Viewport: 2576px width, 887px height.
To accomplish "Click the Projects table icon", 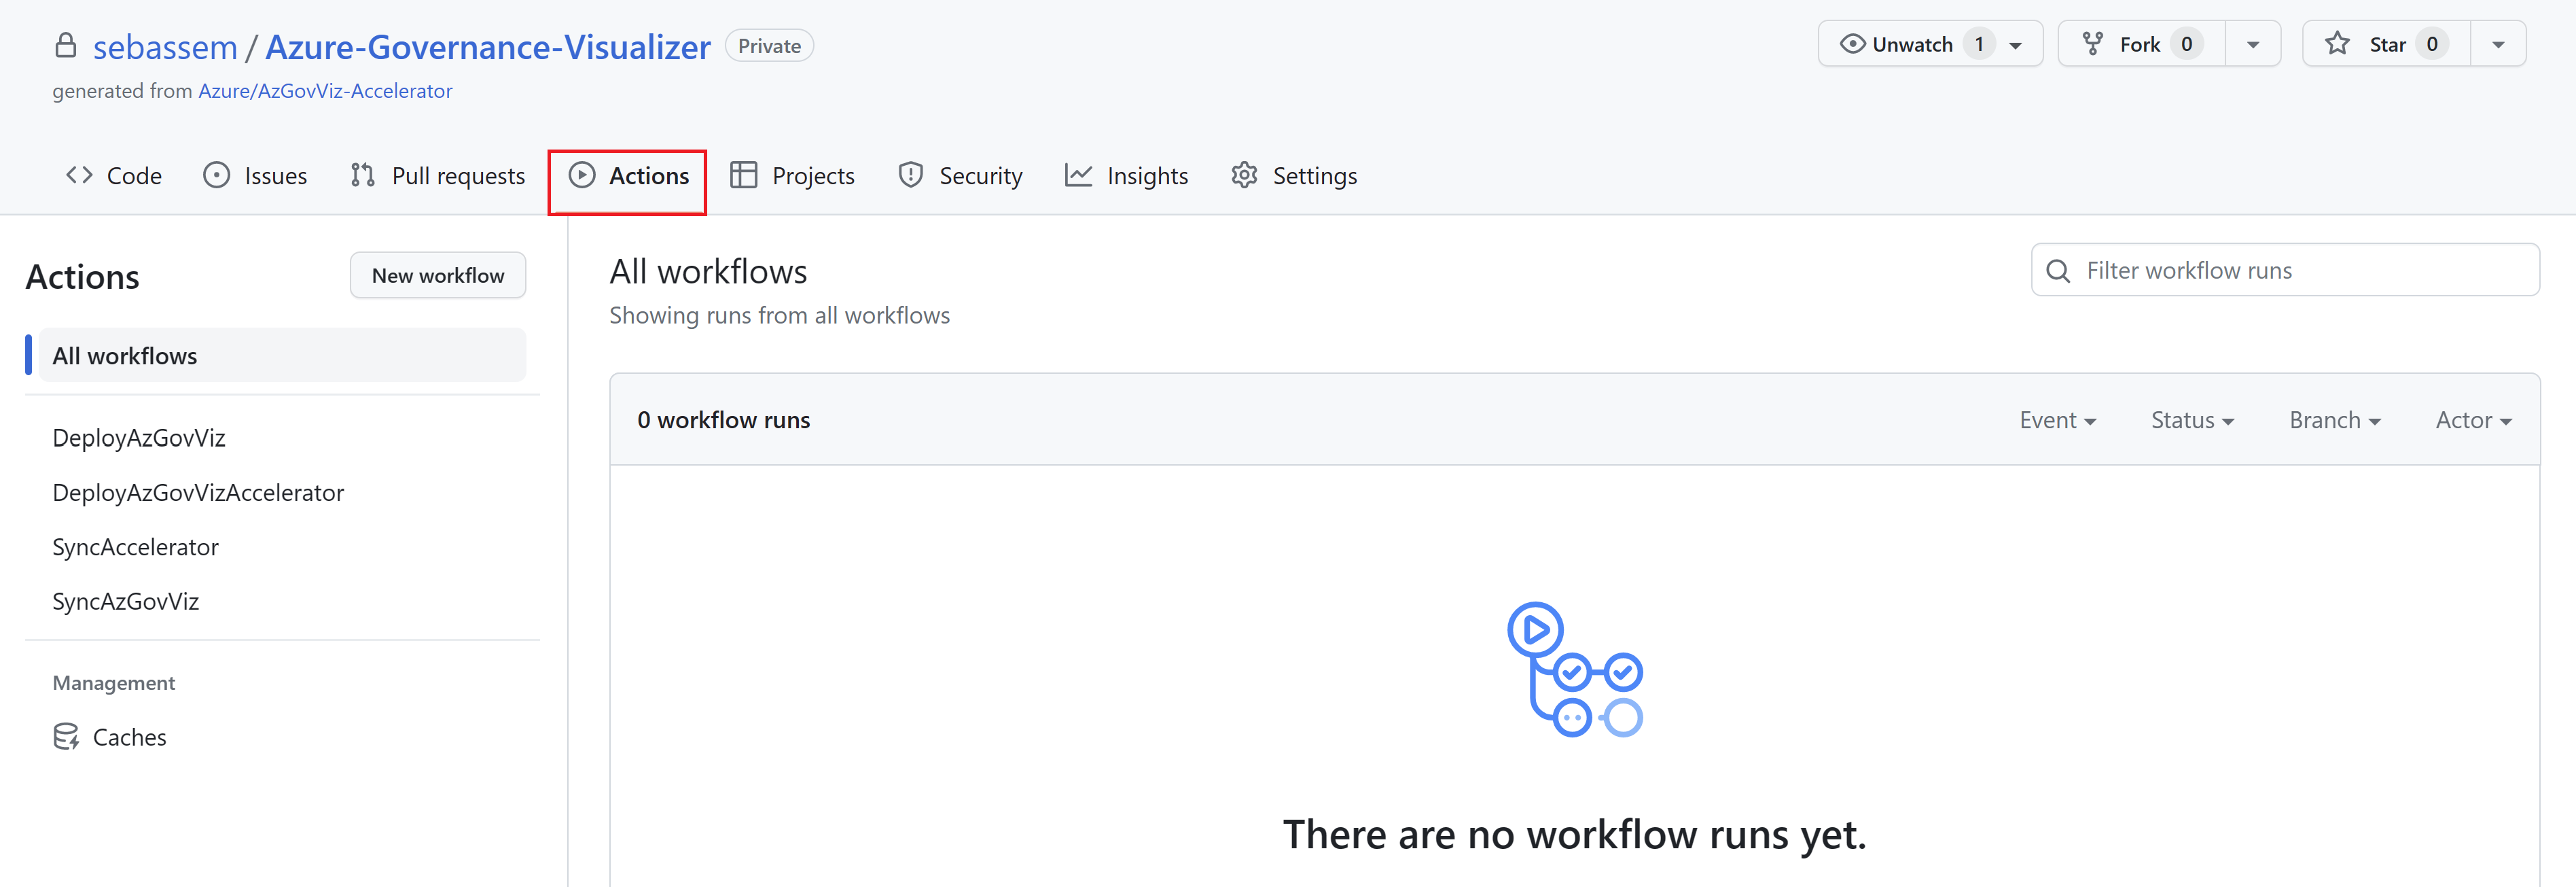I will point(743,176).
